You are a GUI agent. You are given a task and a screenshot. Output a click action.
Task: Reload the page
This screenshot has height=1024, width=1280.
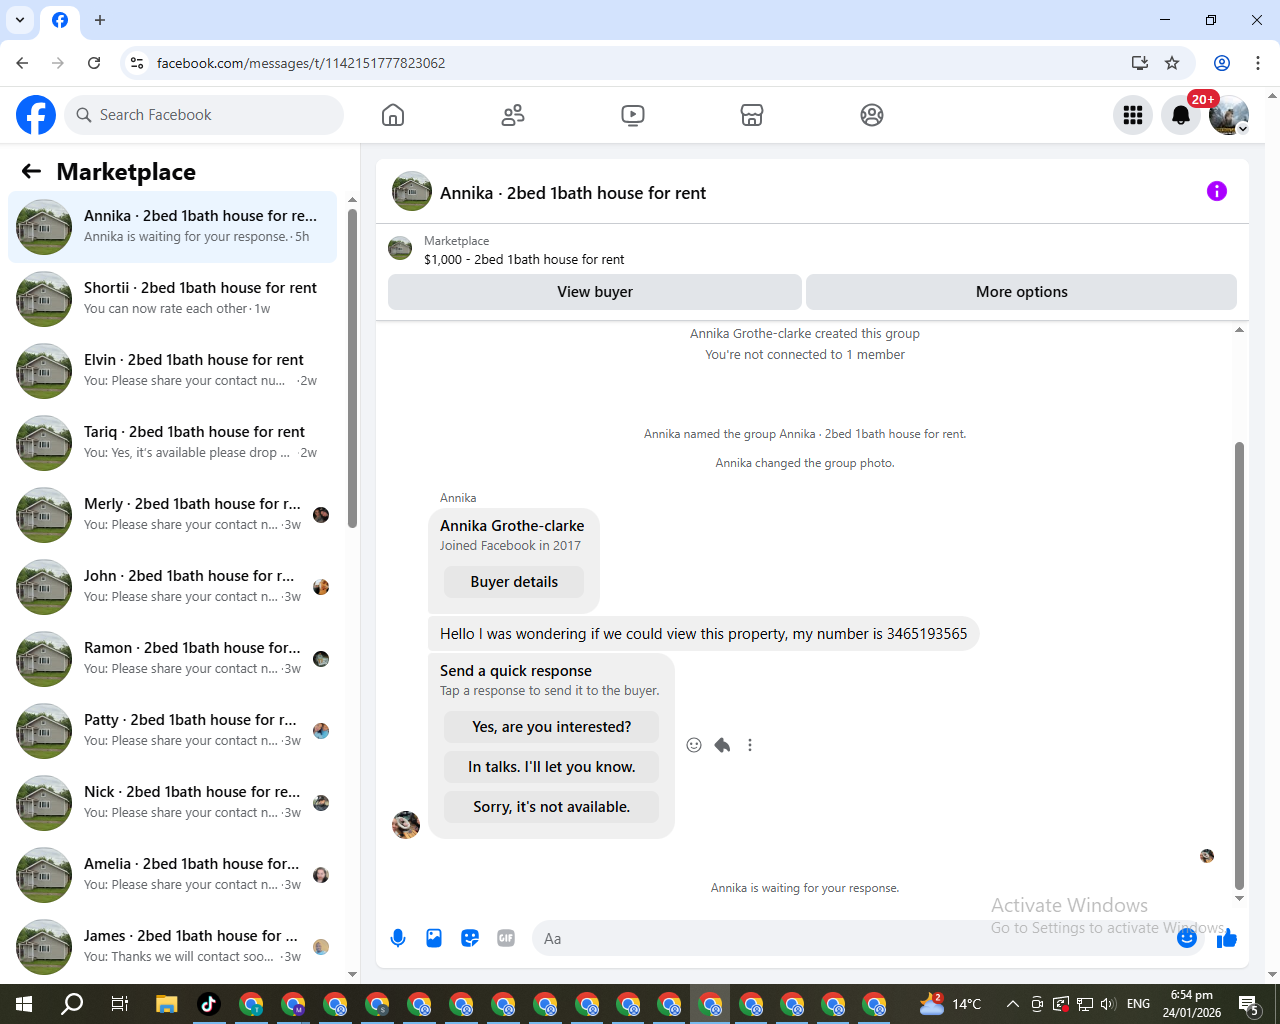coord(94,63)
